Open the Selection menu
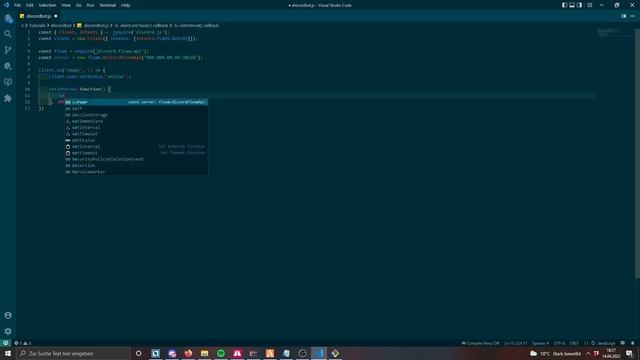640x360 pixels. click(47, 5)
